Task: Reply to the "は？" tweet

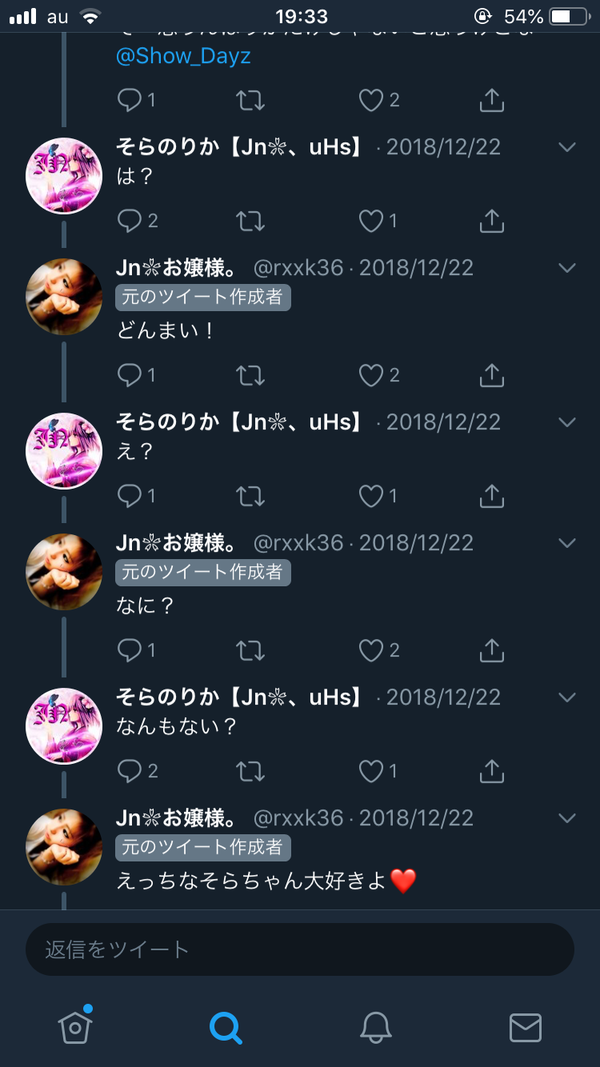Action: click(129, 220)
